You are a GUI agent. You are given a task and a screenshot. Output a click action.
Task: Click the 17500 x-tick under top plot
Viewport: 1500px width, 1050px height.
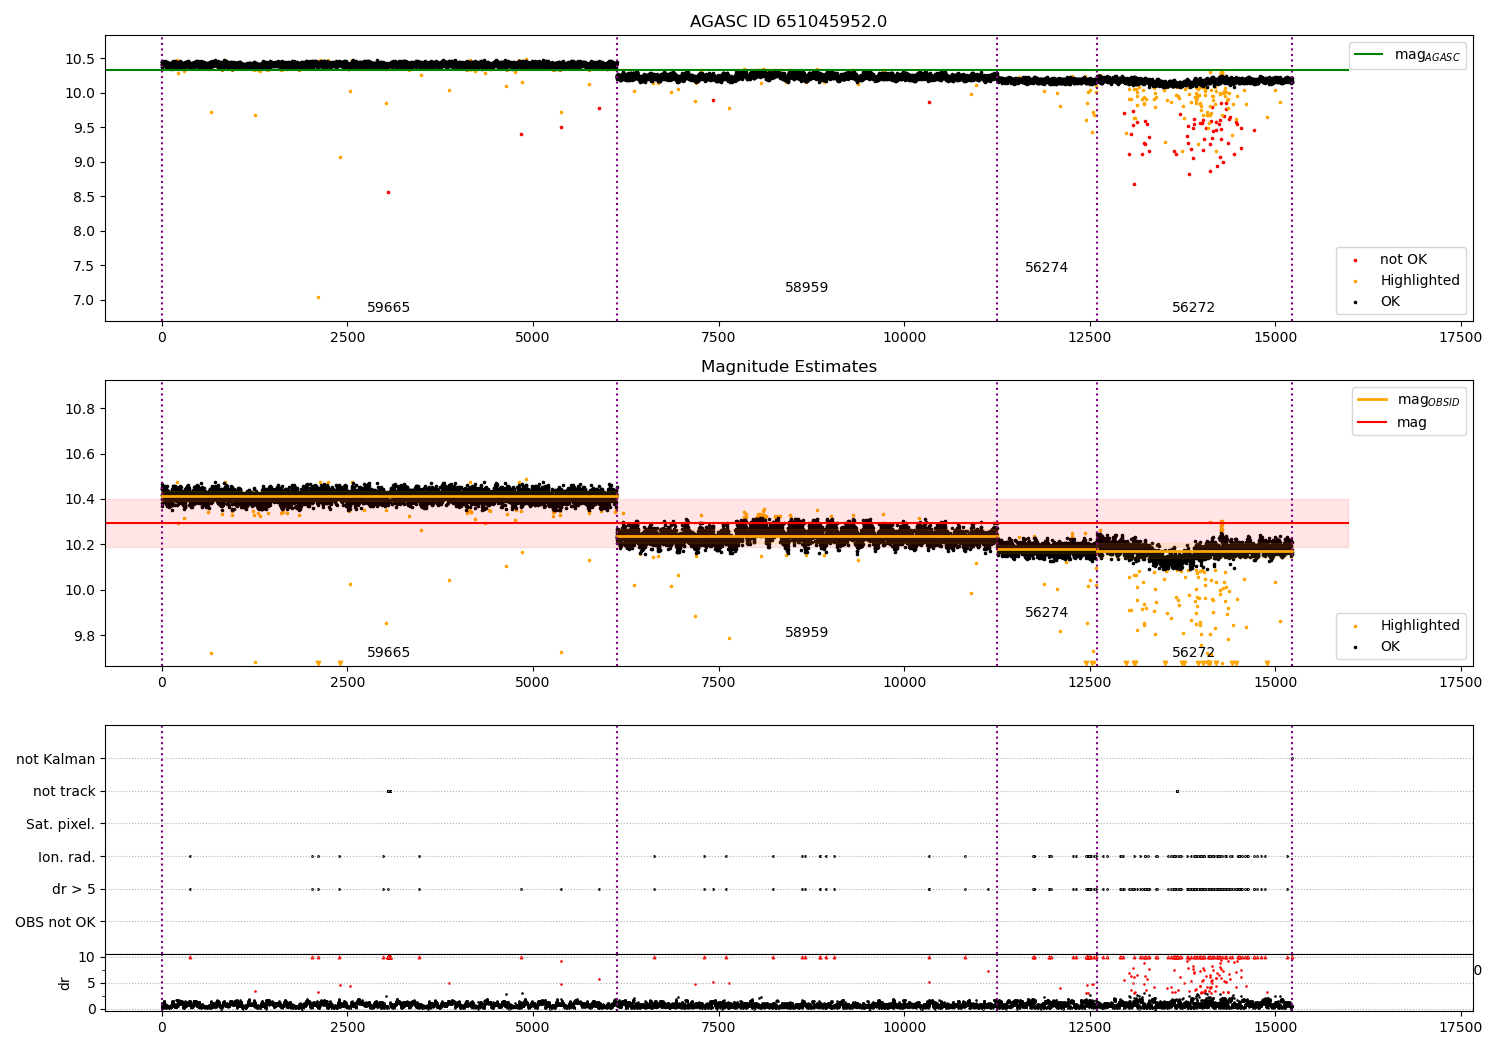(x=1461, y=338)
